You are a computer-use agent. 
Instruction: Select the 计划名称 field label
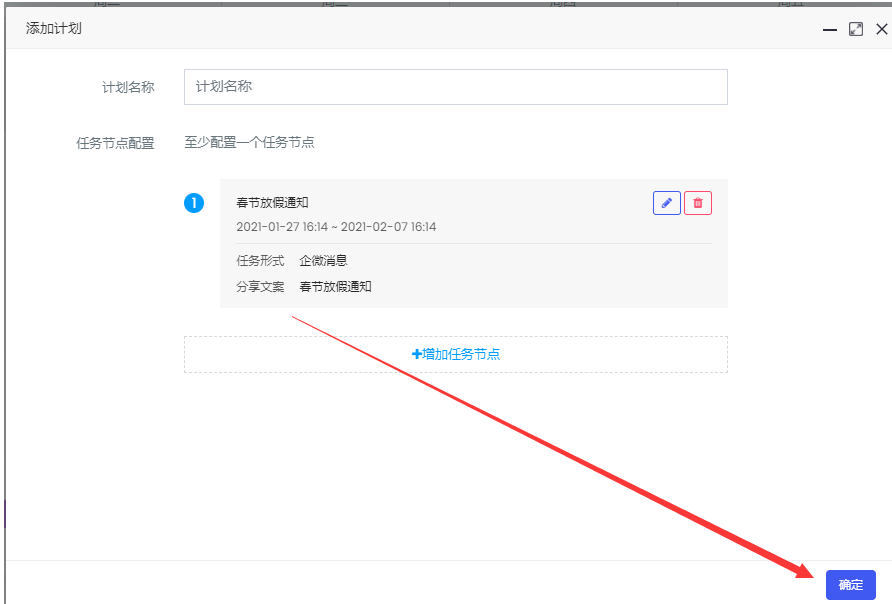[128, 87]
